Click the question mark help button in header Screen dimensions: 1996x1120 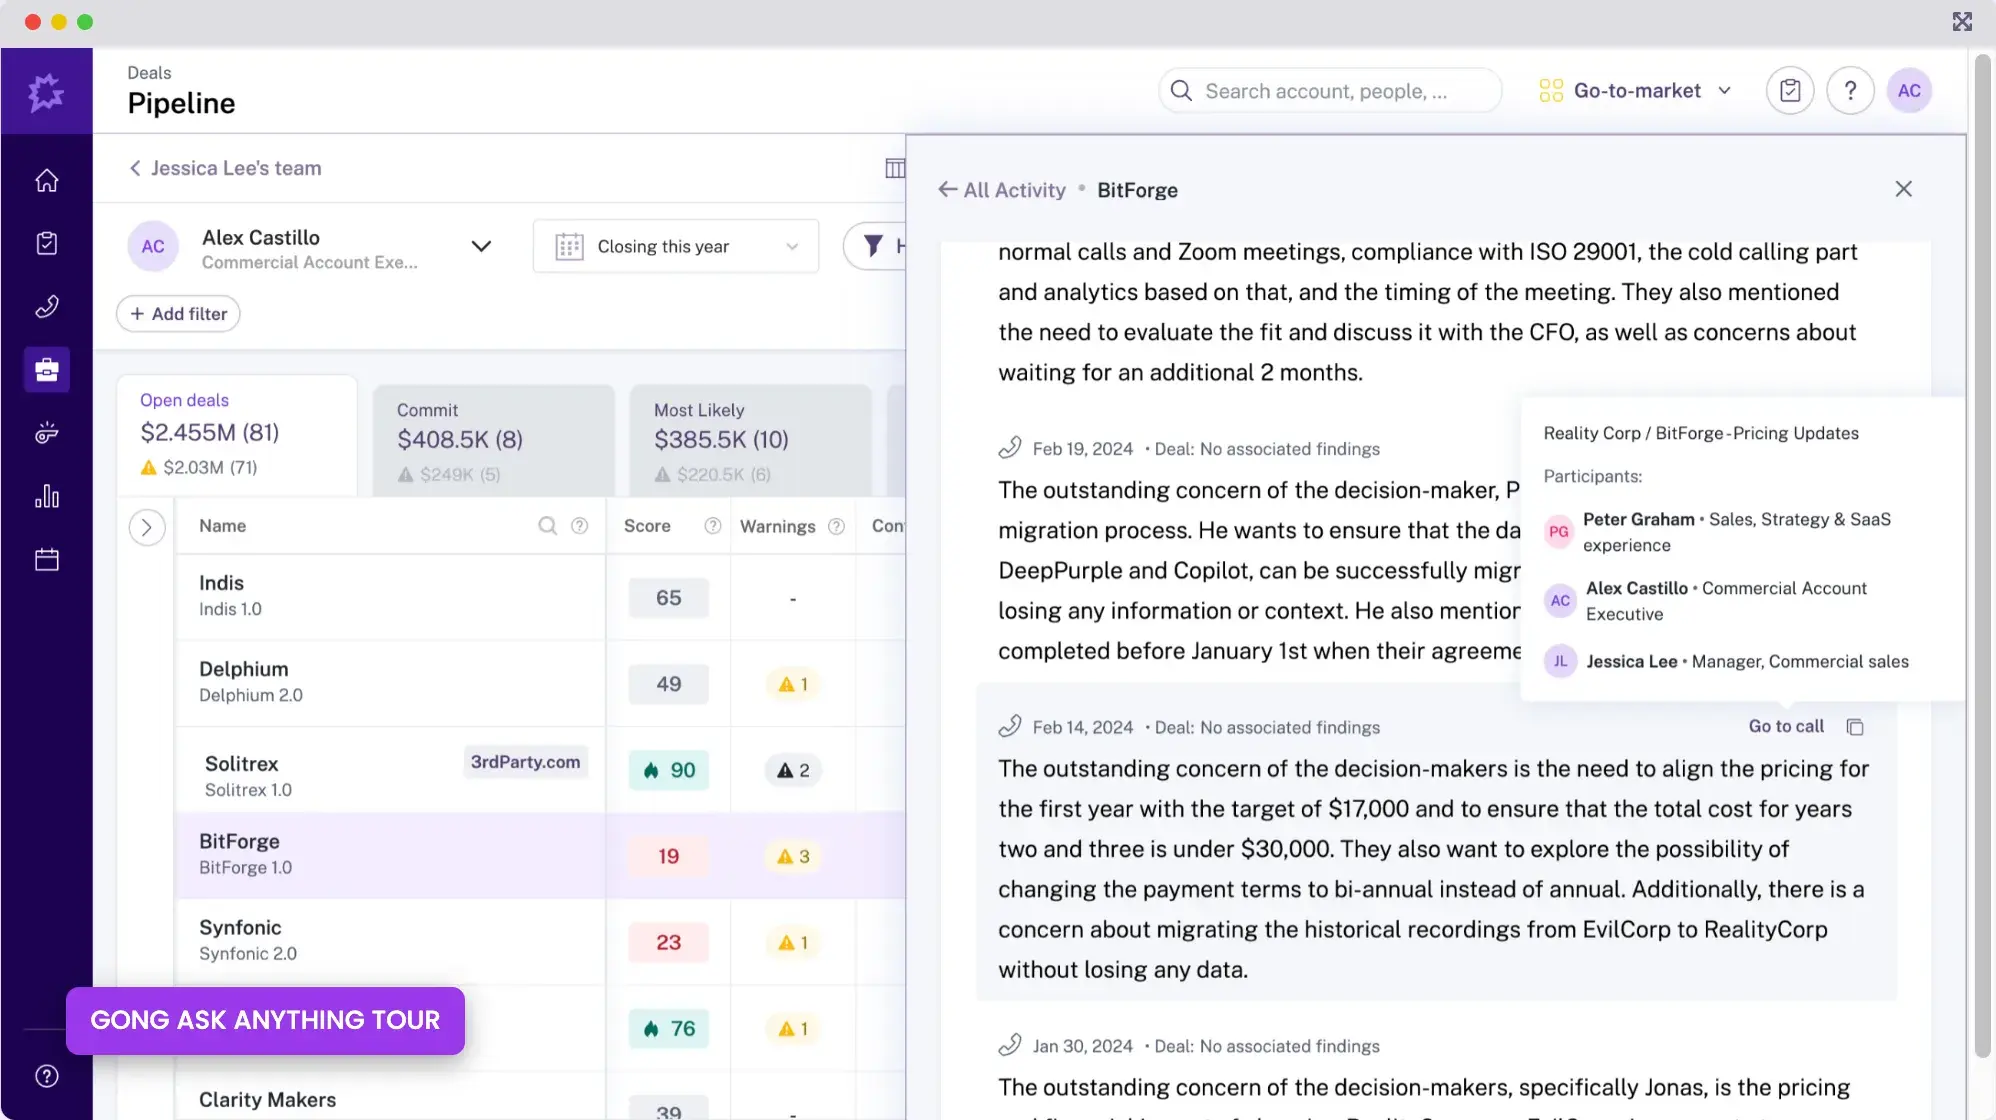pyautogui.click(x=1850, y=91)
